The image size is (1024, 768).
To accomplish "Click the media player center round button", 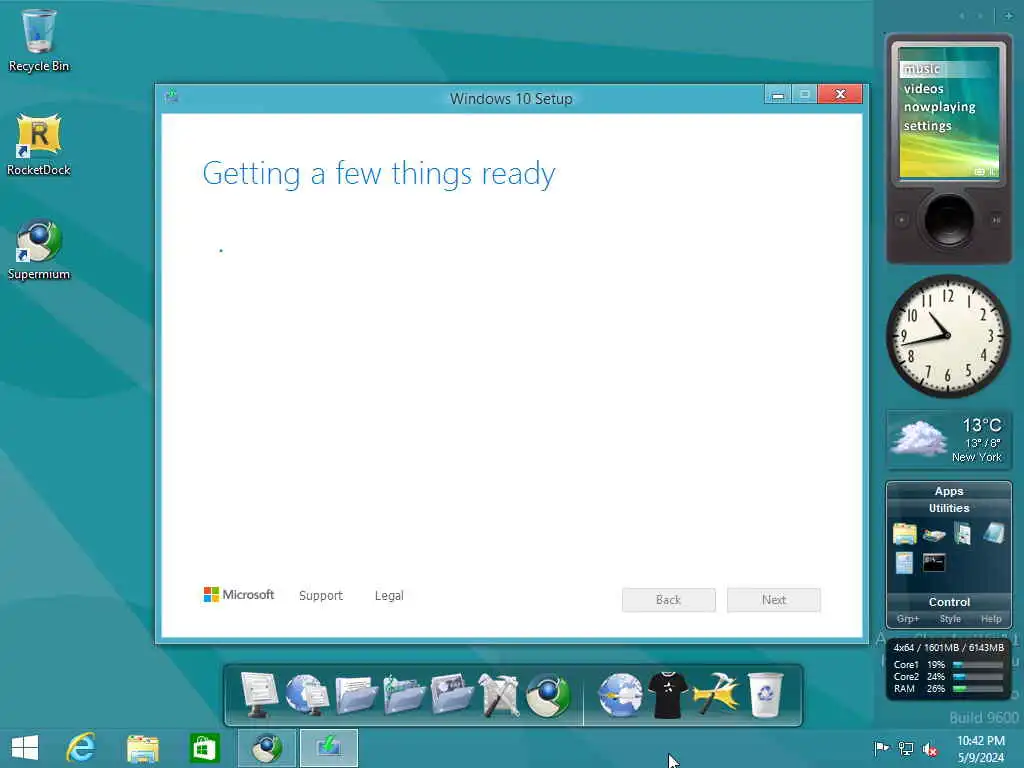I will click(x=949, y=220).
